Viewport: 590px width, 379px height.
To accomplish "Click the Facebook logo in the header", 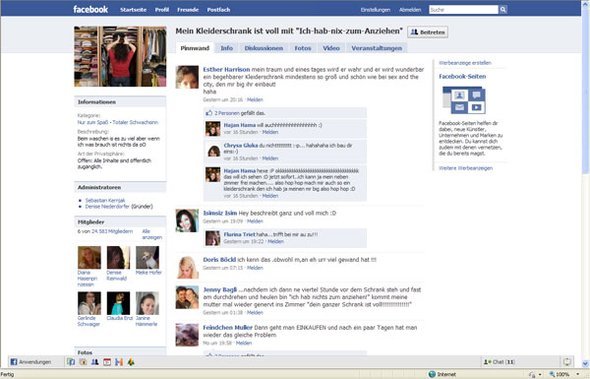I will tap(90, 9).
